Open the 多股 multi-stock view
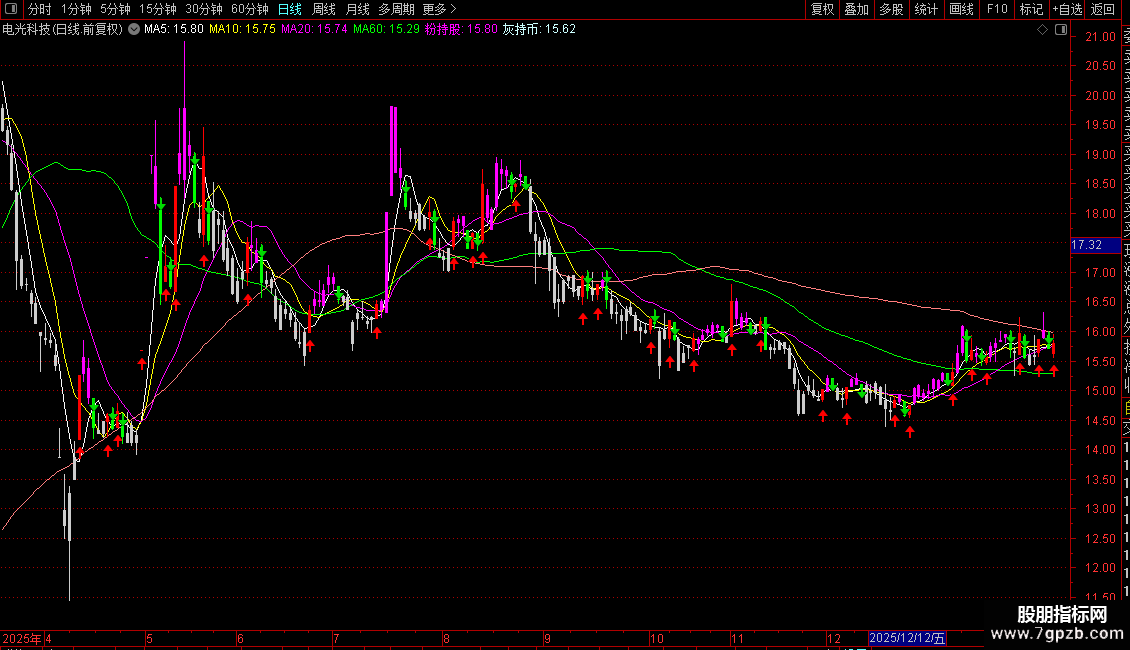 [x=891, y=9]
